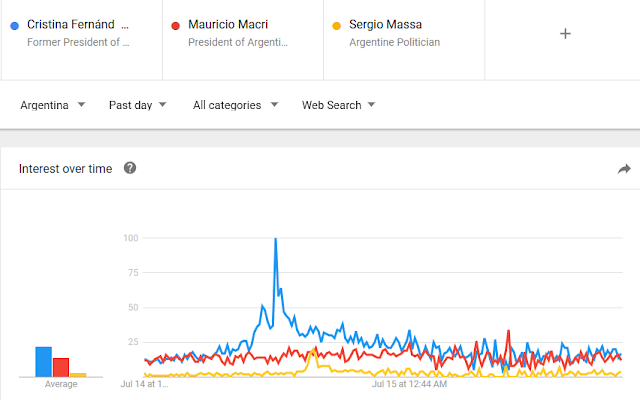Screen dimensions: 640x400
Task: Expand the Web Search type dropdown
Action: 338,105
